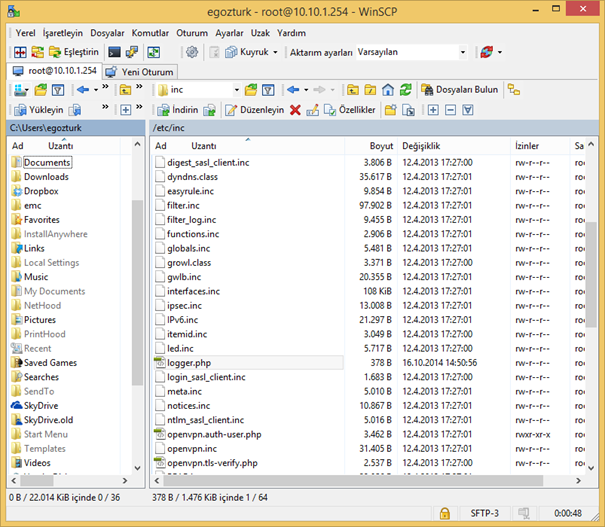Open the Oturum menu
The width and height of the screenshot is (605, 527).
click(x=192, y=33)
